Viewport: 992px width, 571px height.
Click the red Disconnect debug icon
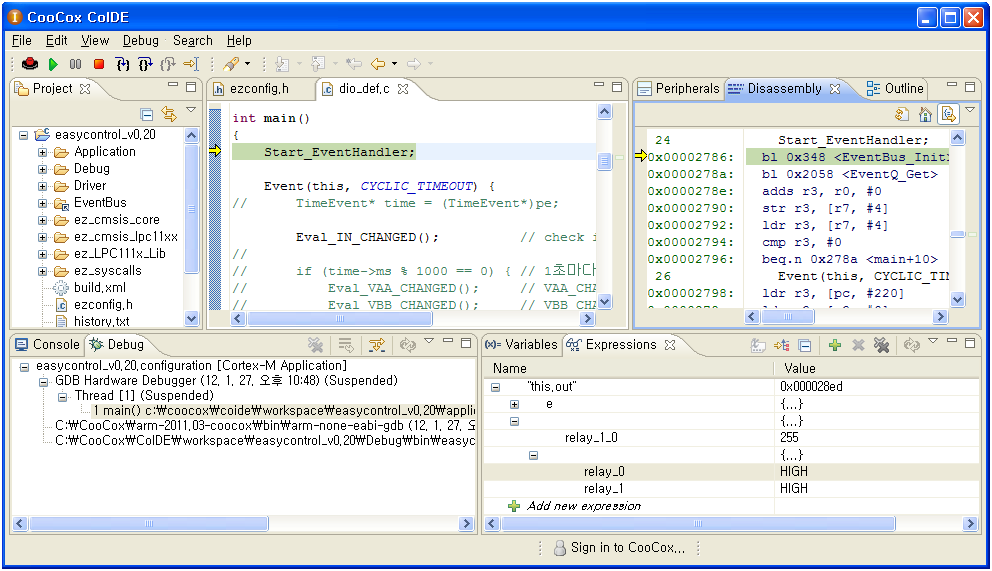pyautogui.click(x=30, y=64)
